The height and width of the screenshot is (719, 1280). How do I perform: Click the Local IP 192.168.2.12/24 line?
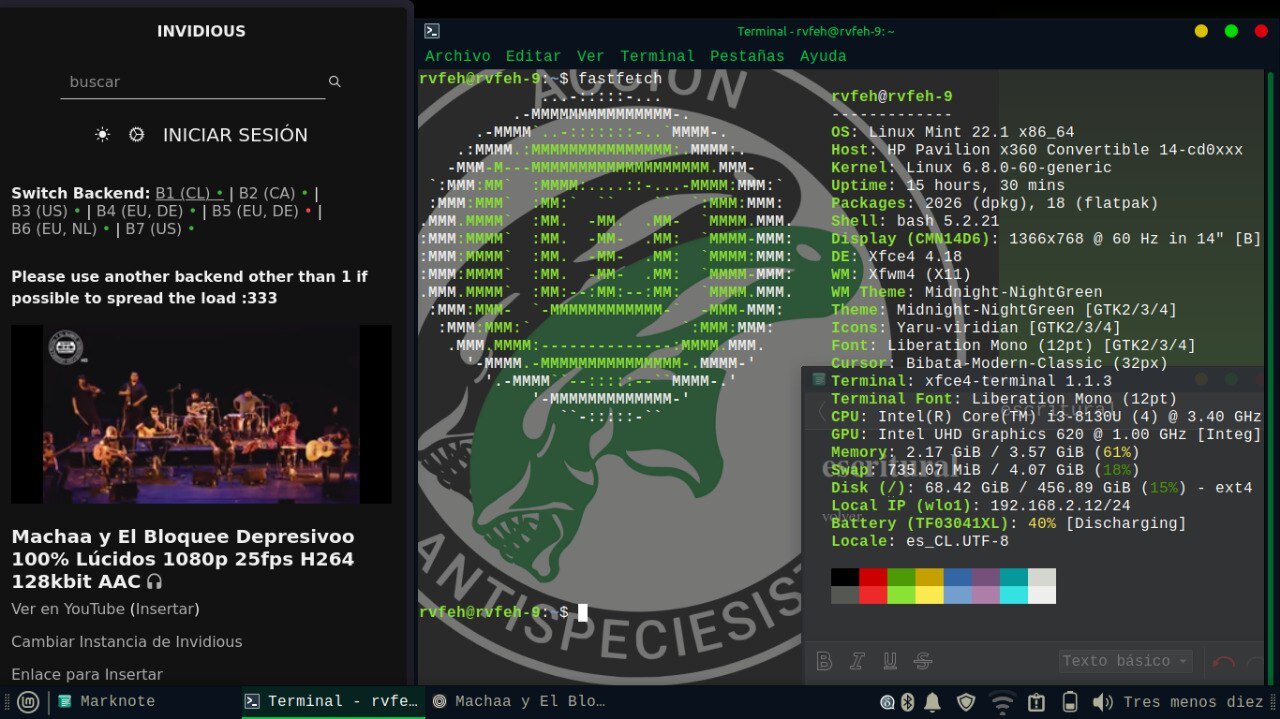coord(981,506)
